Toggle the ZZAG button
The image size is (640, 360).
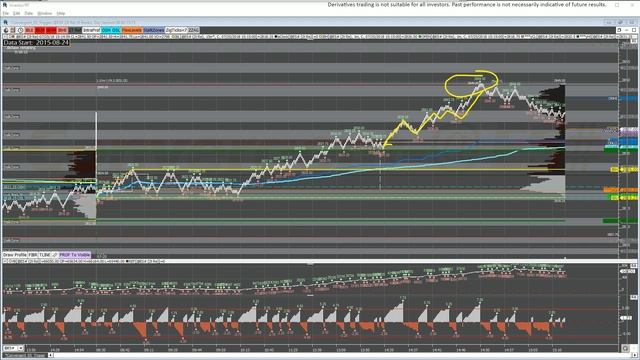[193, 30]
